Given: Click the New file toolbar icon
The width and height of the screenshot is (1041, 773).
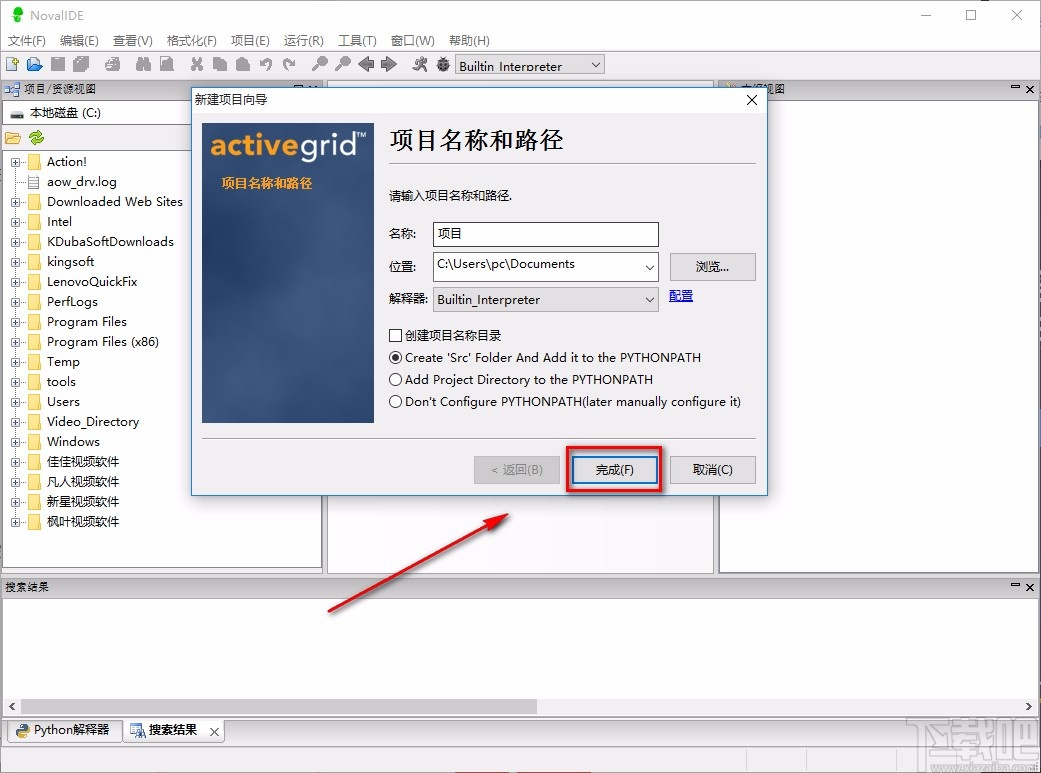Looking at the screenshot, I should 13,64.
